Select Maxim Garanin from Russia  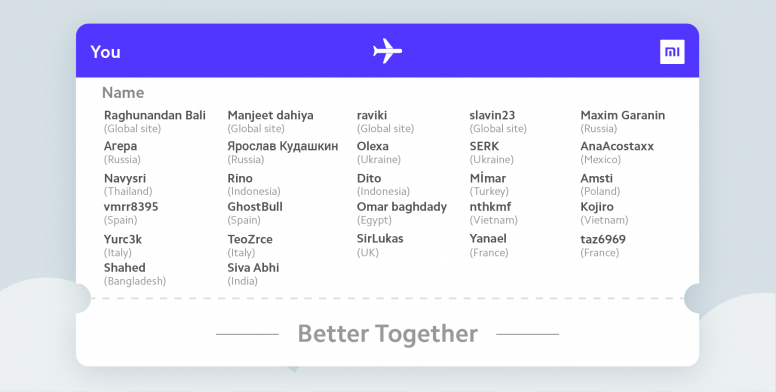pos(623,115)
